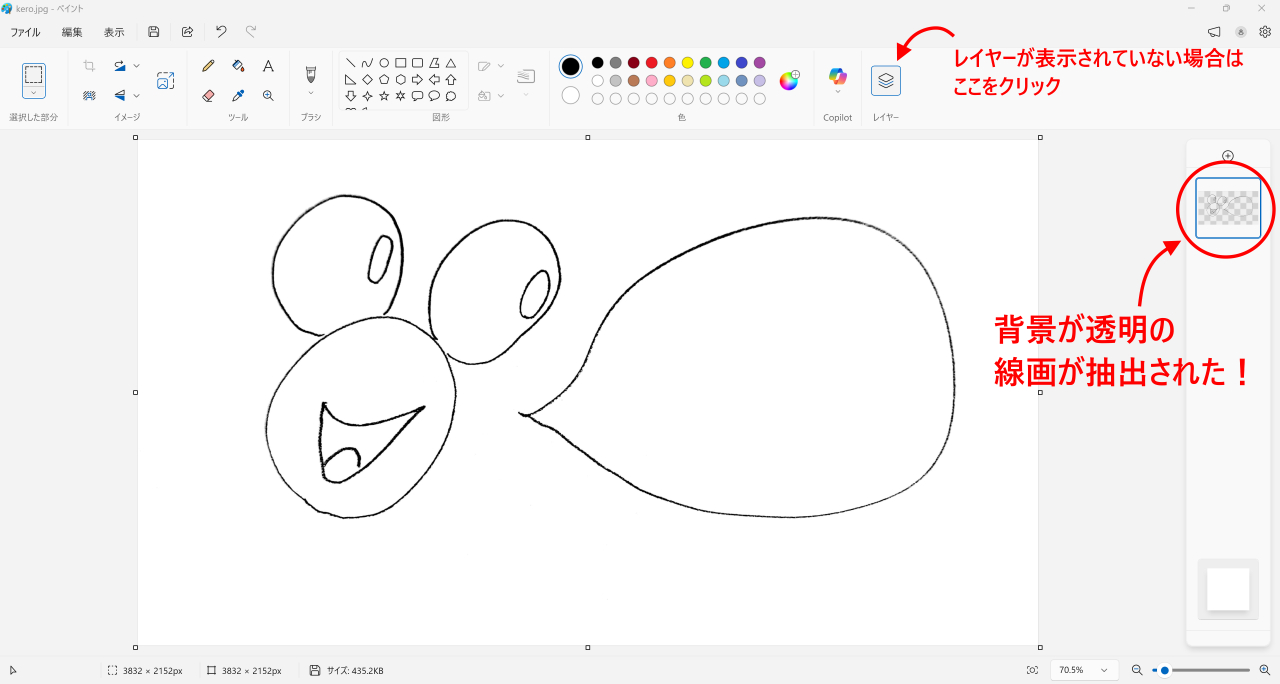Pick the Color picker eyedropper tool

(x=238, y=96)
